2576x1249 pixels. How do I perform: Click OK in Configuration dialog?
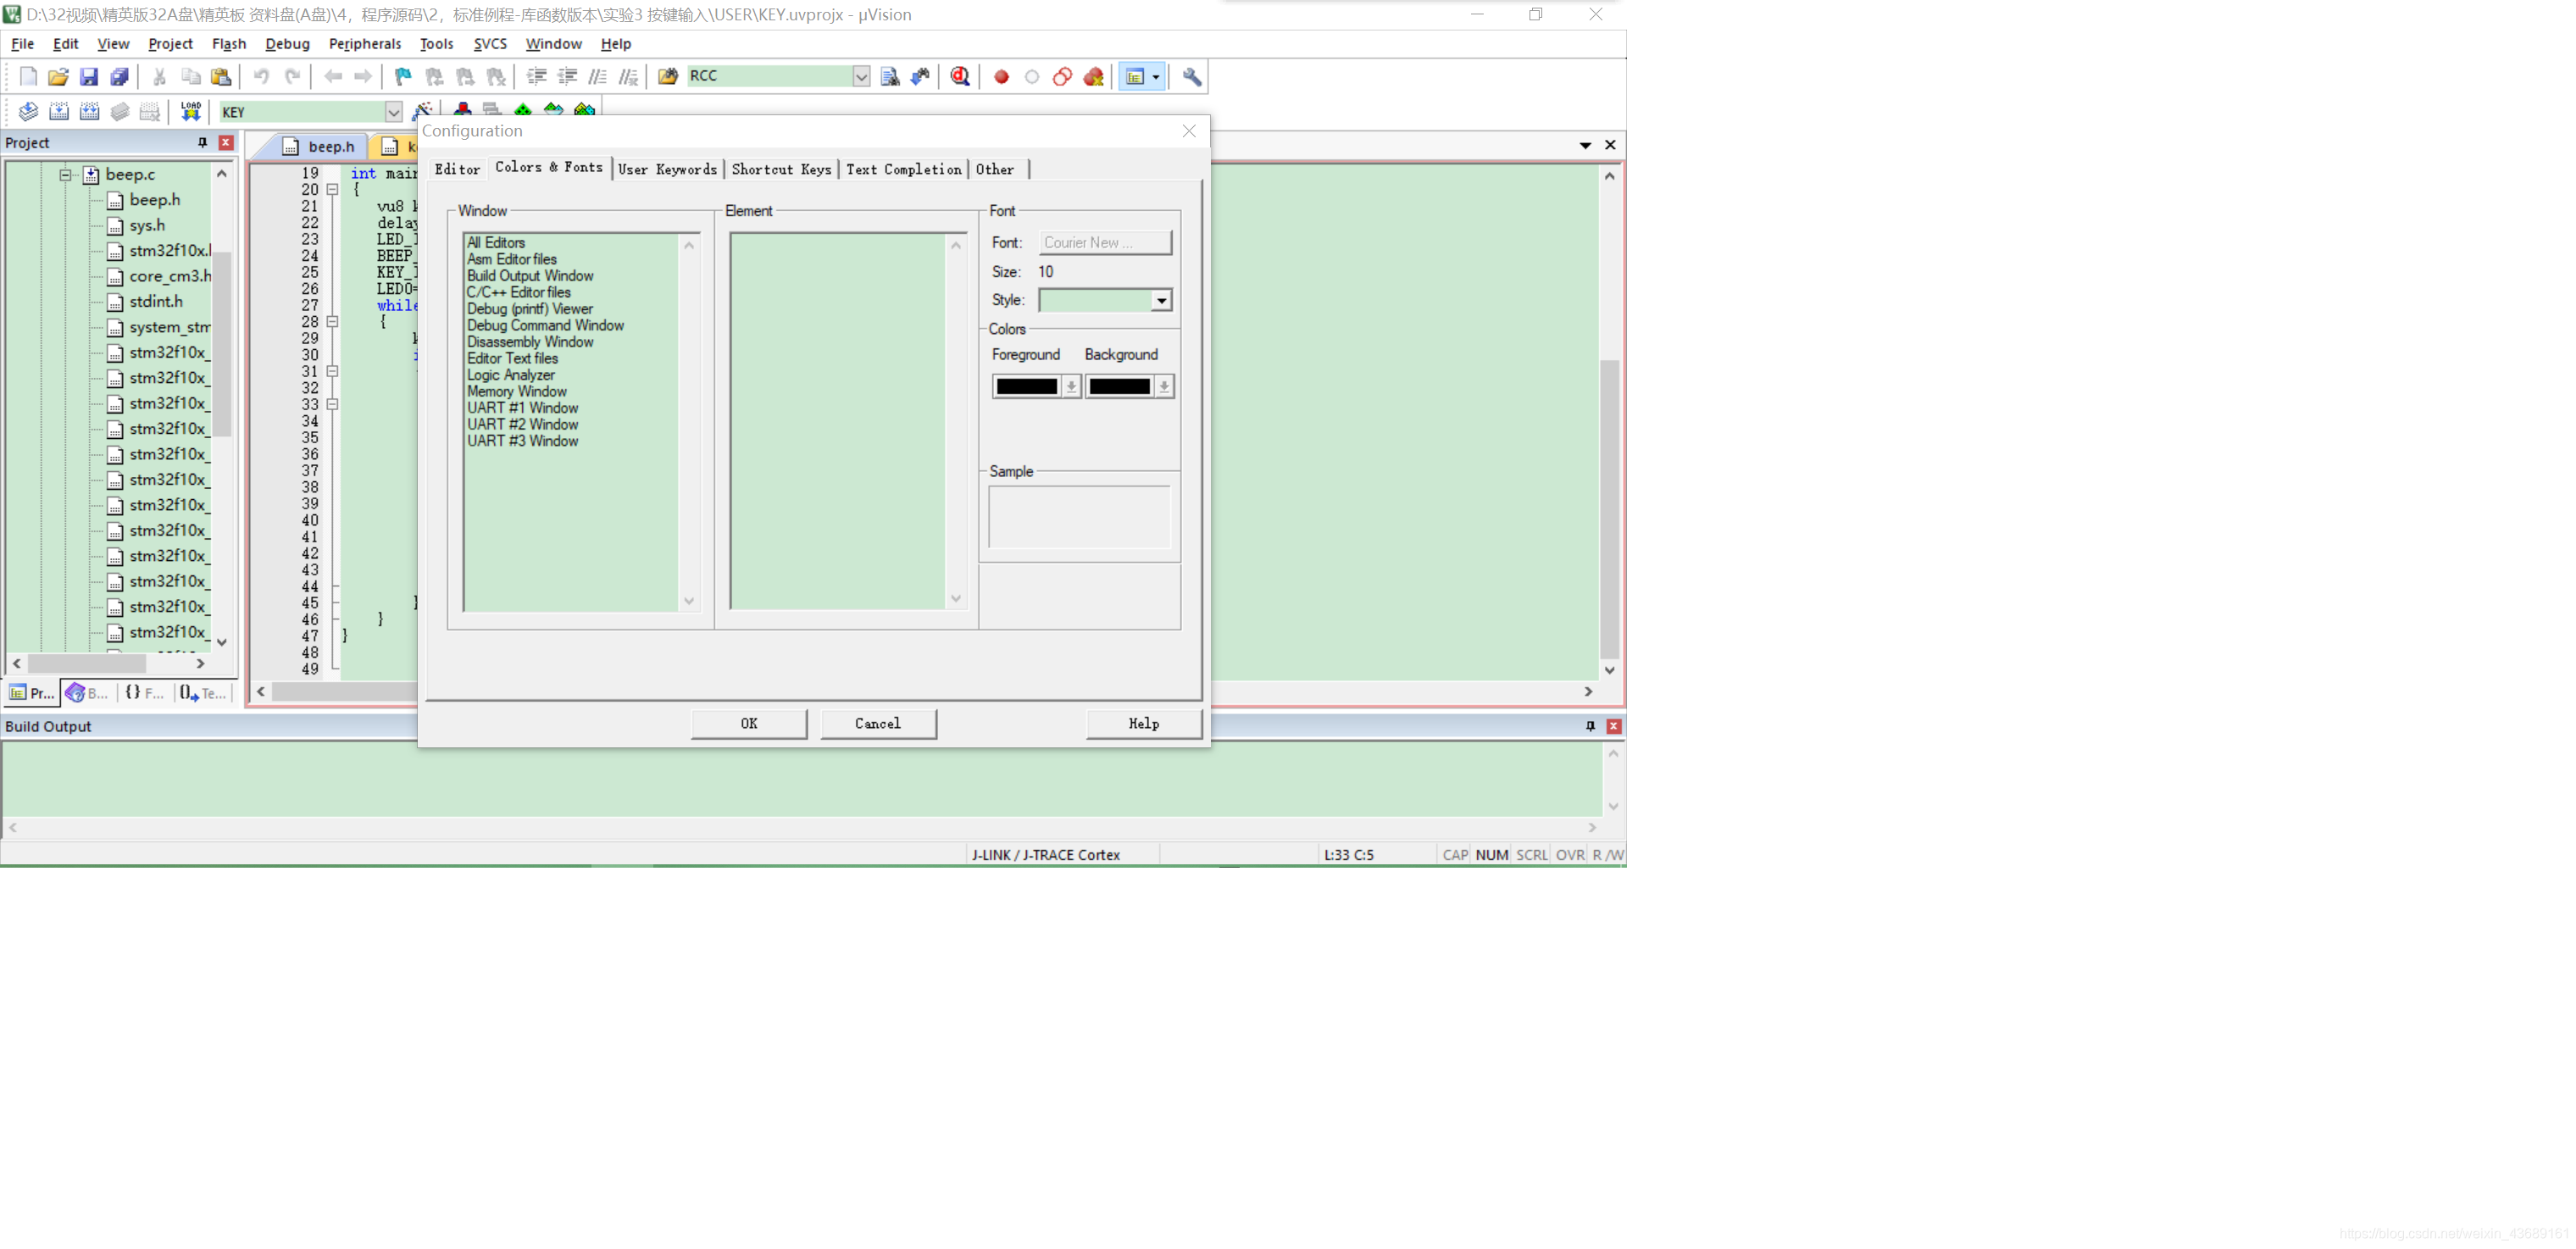pyautogui.click(x=749, y=723)
